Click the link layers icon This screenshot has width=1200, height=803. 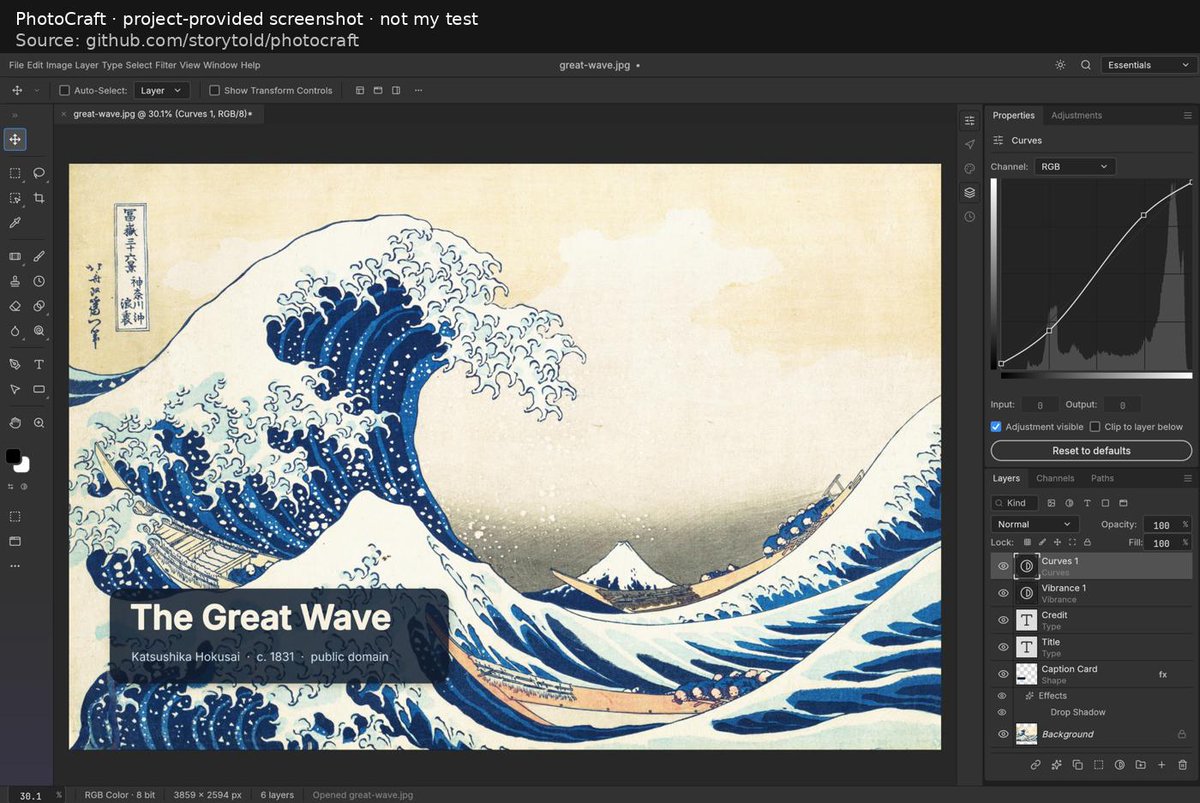point(1036,765)
